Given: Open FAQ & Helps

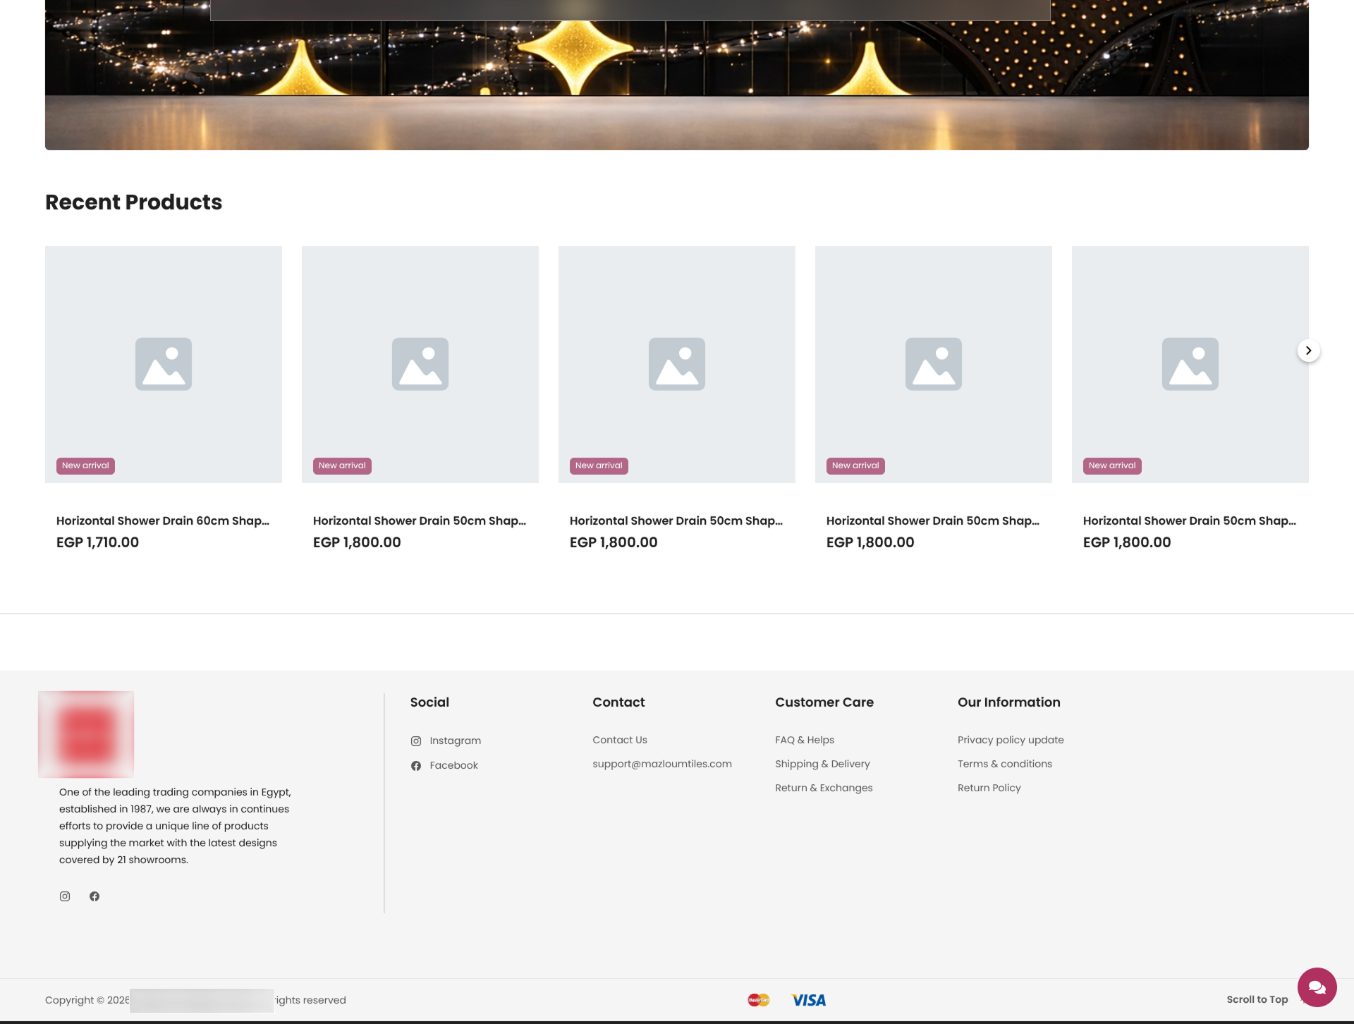Looking at the screenshot, I should [804, 739].
